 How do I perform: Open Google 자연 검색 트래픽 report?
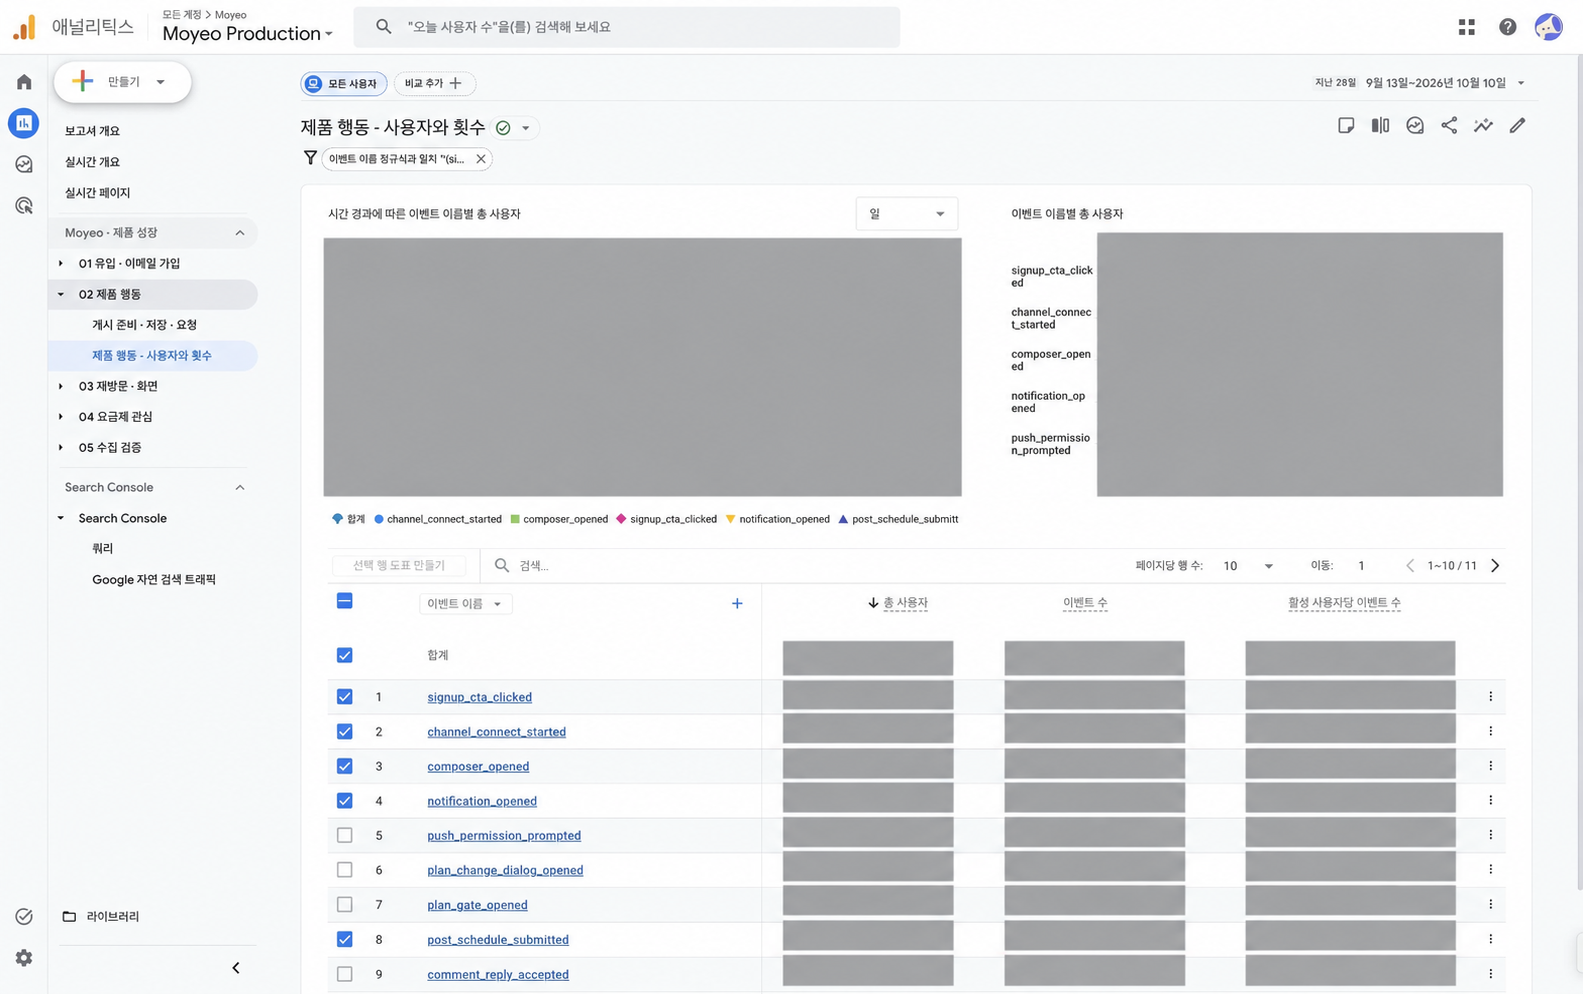tap(154, 580)
